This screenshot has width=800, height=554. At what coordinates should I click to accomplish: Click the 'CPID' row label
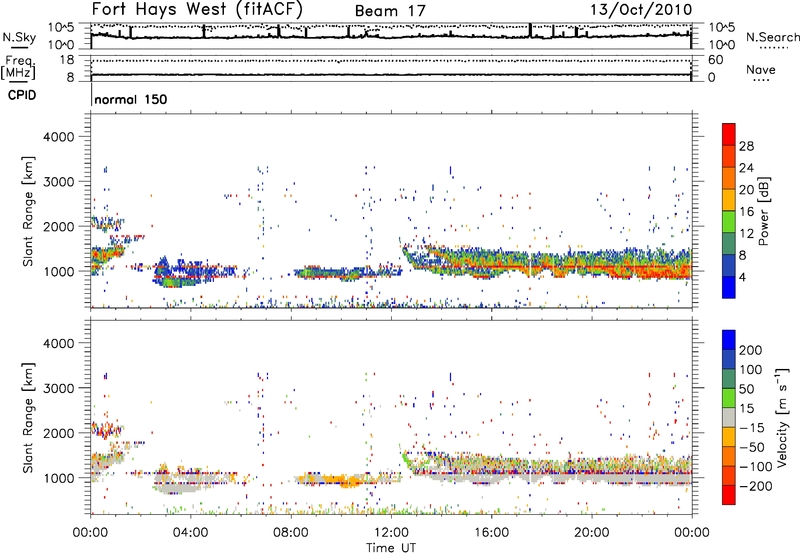22,95
